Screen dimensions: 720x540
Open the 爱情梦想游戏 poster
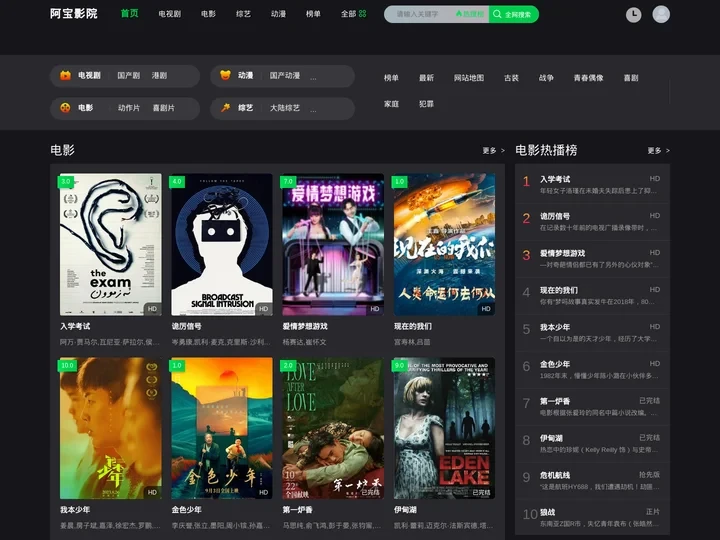(333, 244)
